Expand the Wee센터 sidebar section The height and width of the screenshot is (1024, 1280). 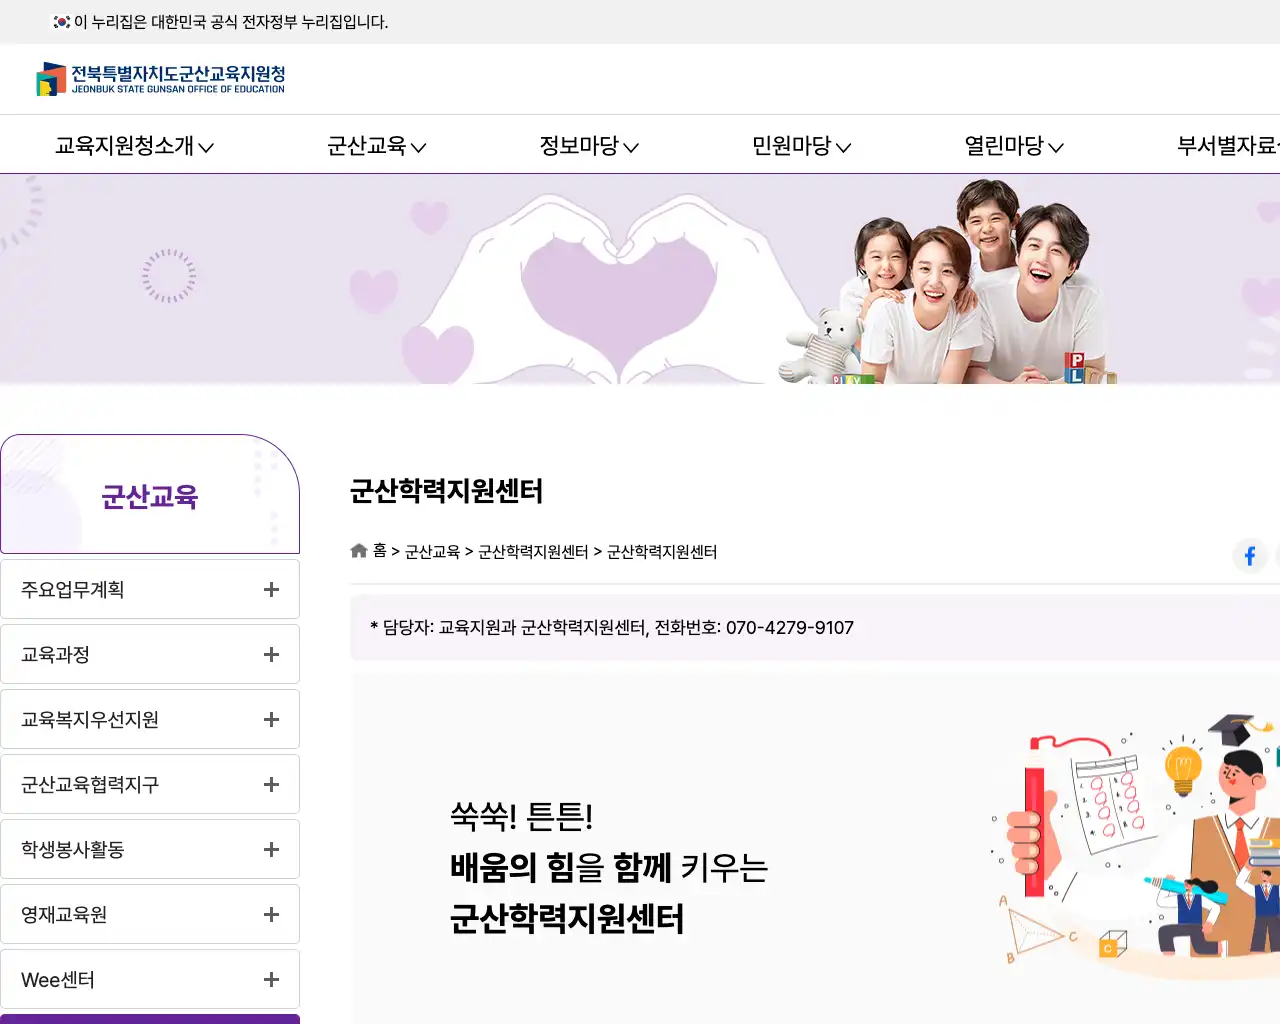coord(270,978)
